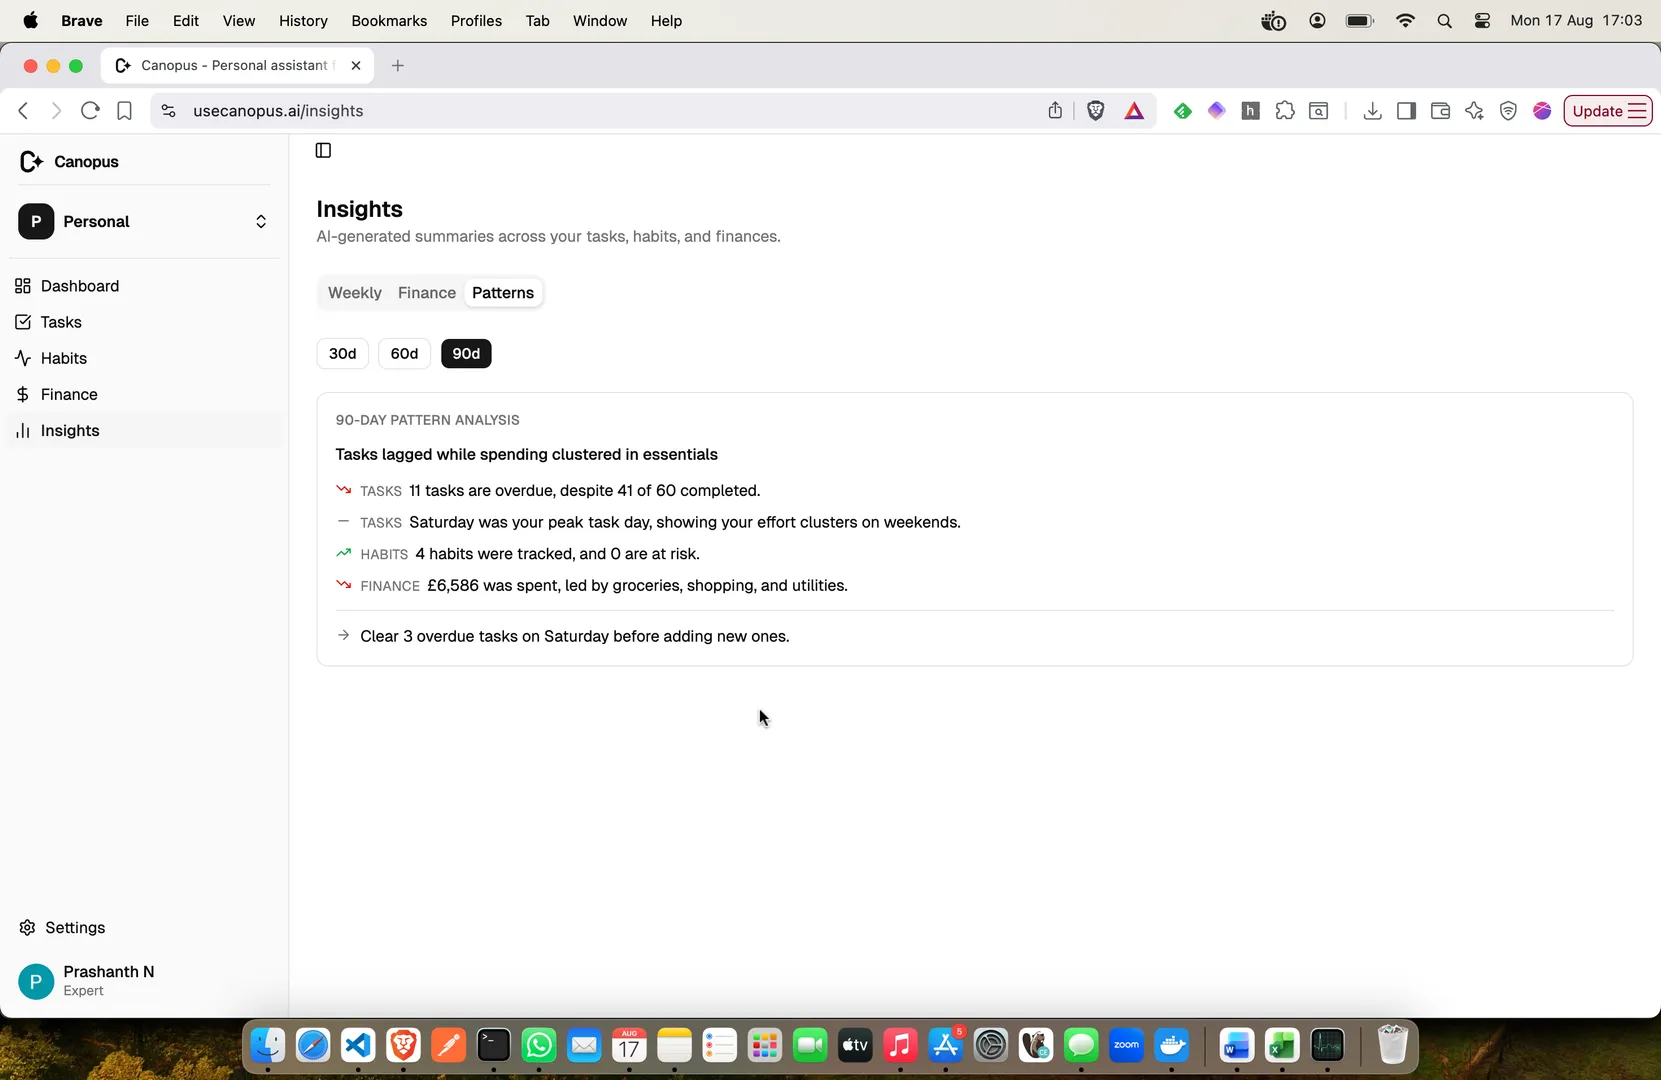This screenshot has width=1661, height=1080.
Task: Open a new browser tab with plus button
Action: tap(398, 66)
